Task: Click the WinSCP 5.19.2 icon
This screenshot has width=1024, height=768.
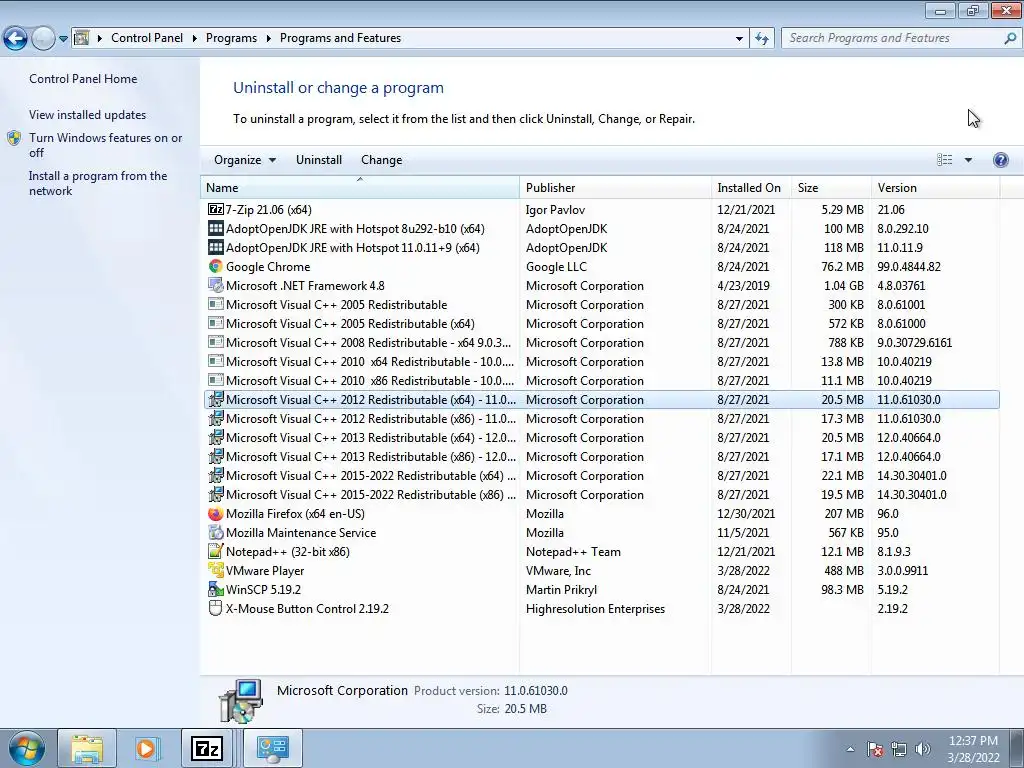Action: click(216, 589)
